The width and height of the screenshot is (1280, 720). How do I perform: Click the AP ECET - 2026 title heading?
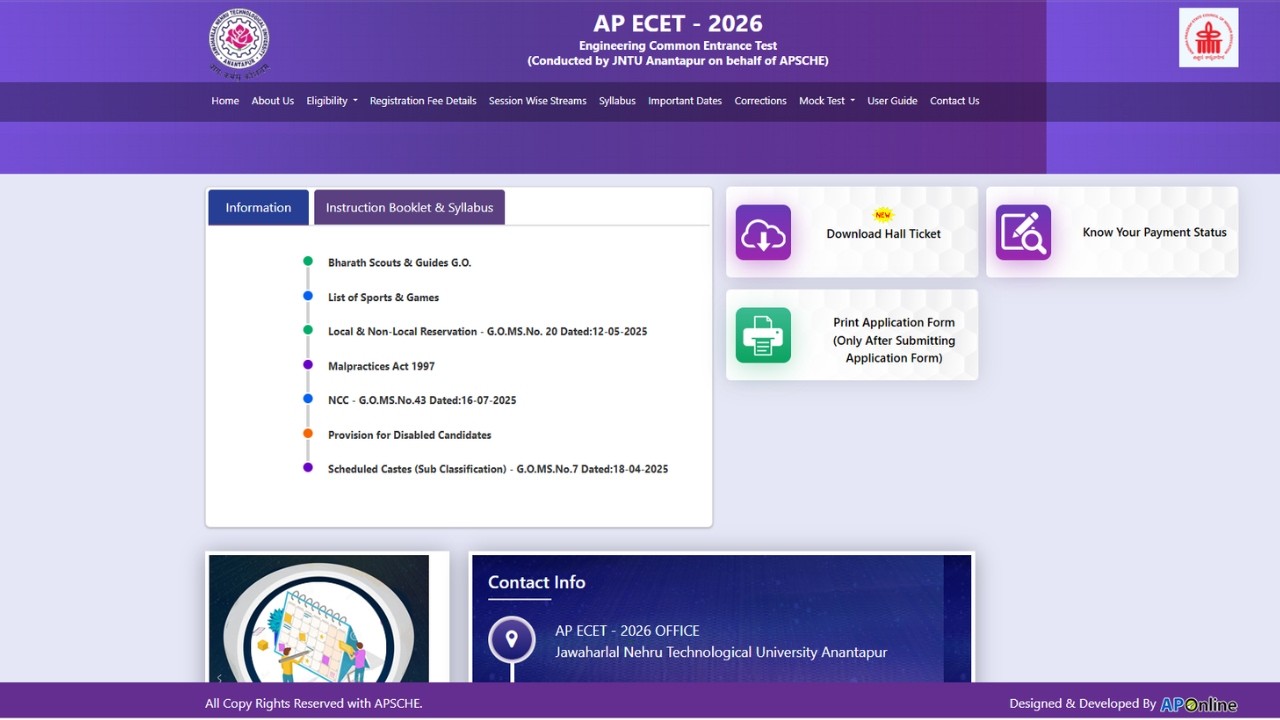coord(678,23)
